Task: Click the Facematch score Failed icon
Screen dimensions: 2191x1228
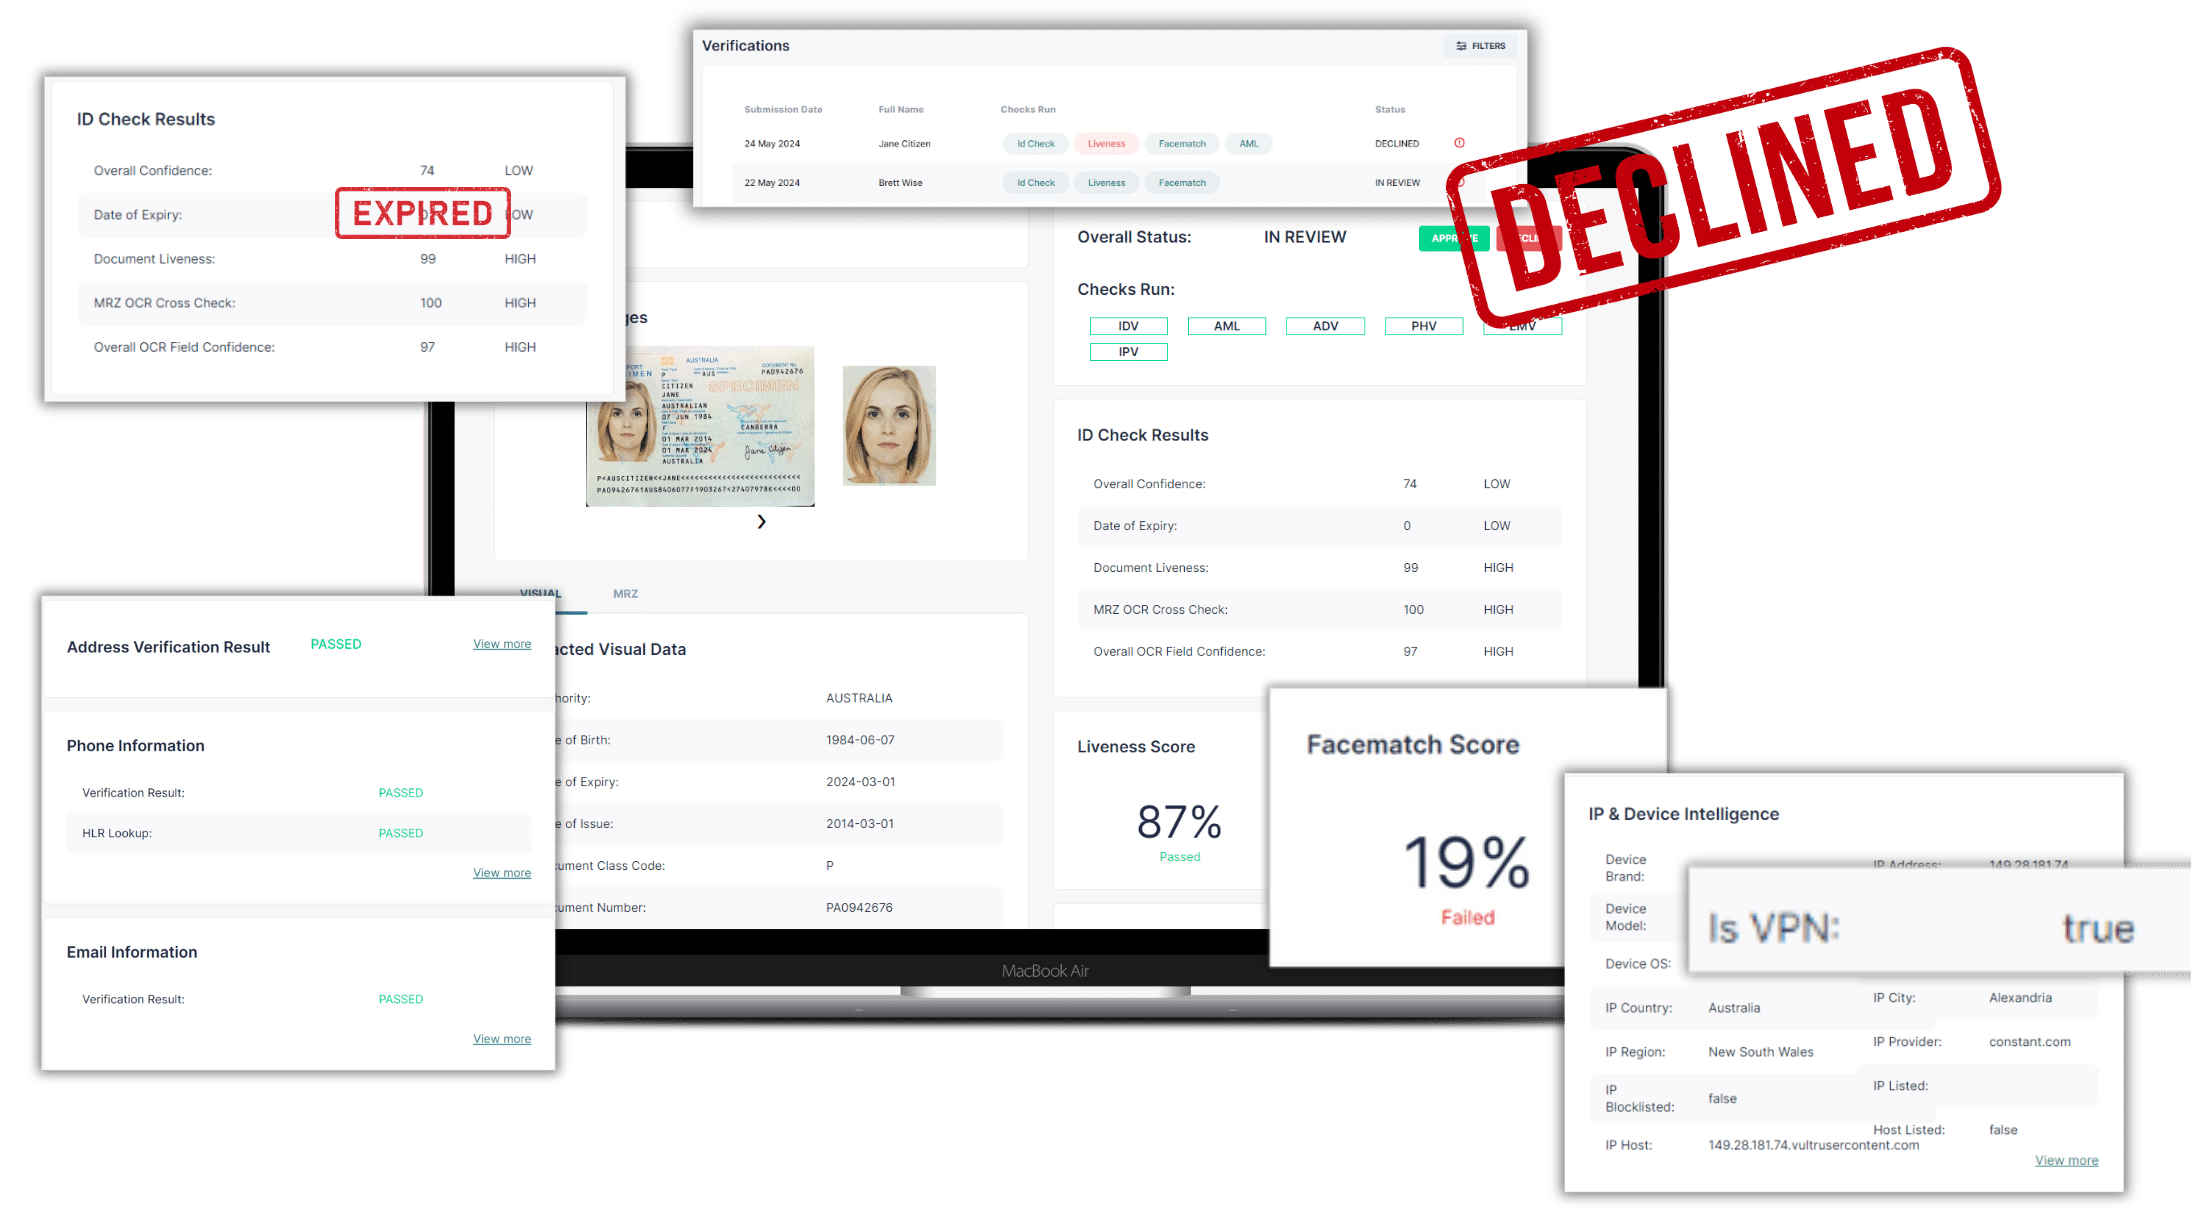Action: tap(1467, 916)
